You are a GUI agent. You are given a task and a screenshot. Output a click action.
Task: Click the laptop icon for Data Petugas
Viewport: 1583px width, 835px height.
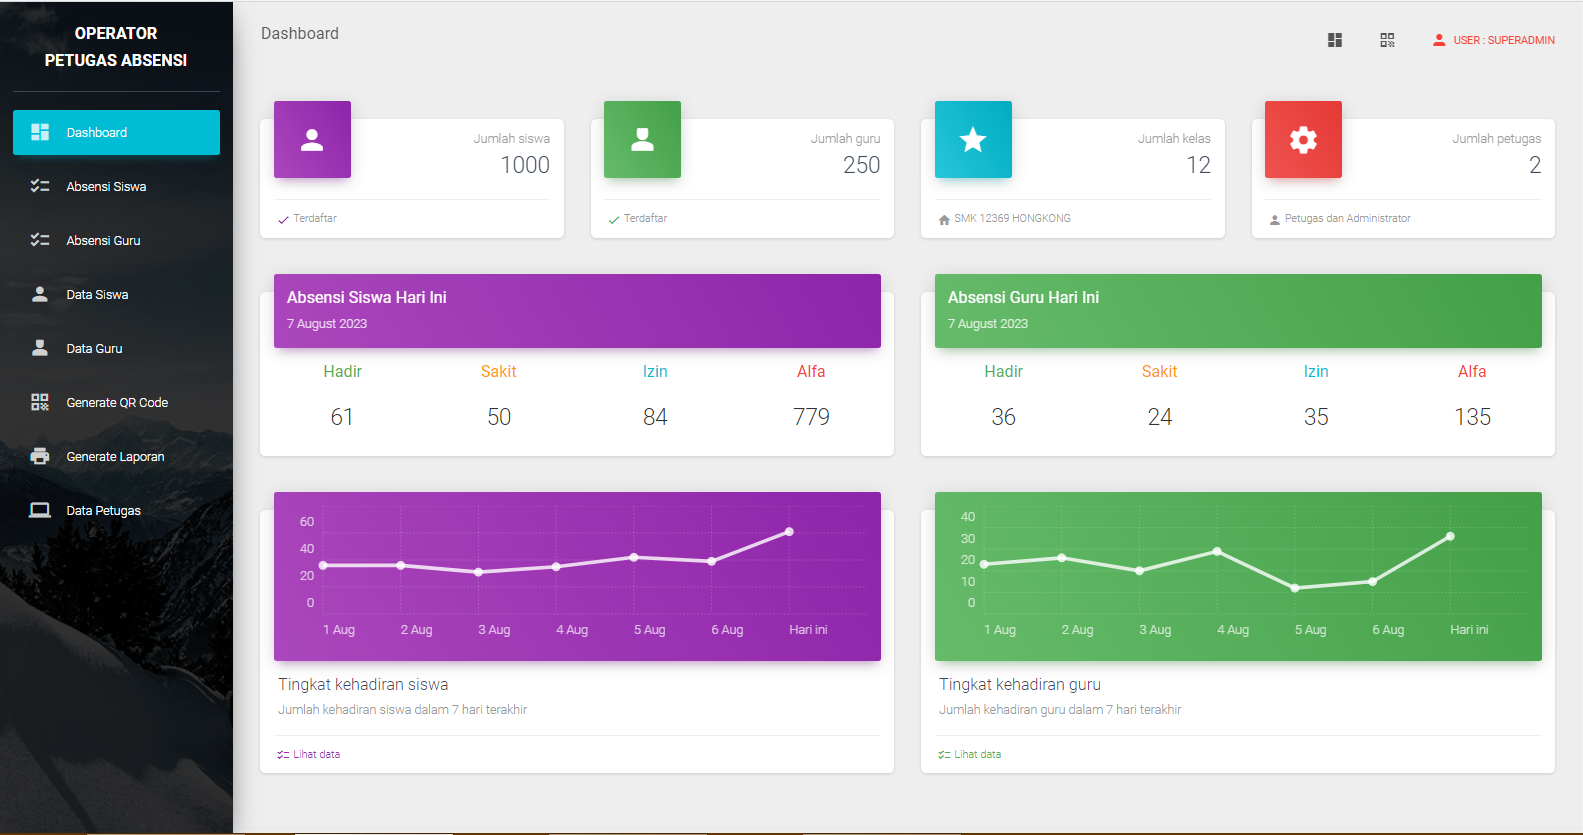[x=40, y=511]
